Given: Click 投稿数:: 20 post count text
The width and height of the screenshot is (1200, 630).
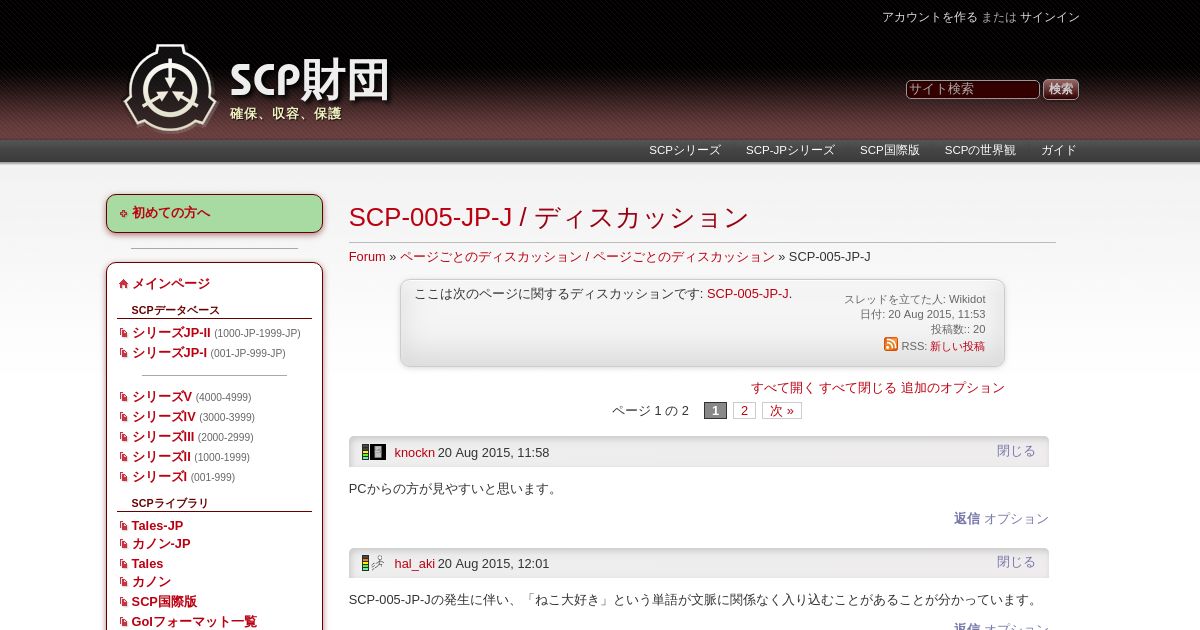Looking at the screenshot, I should tap(958, 329).
